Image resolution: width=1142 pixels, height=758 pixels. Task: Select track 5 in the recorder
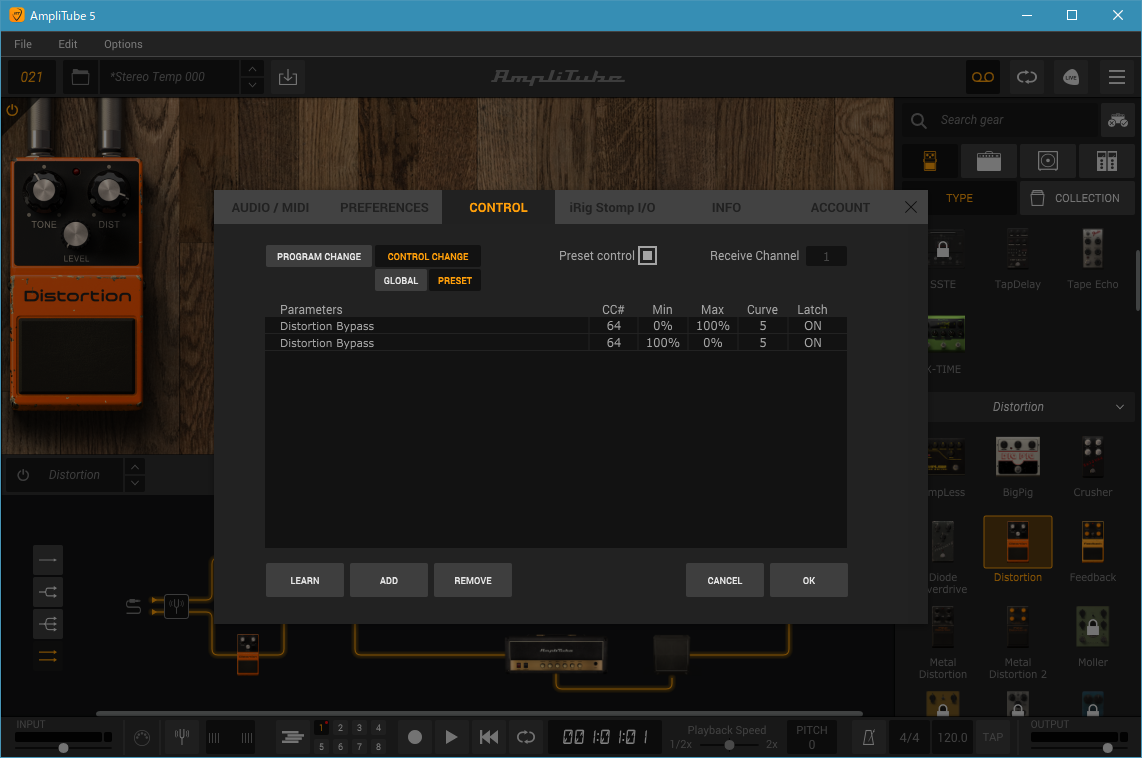point(321,746)
